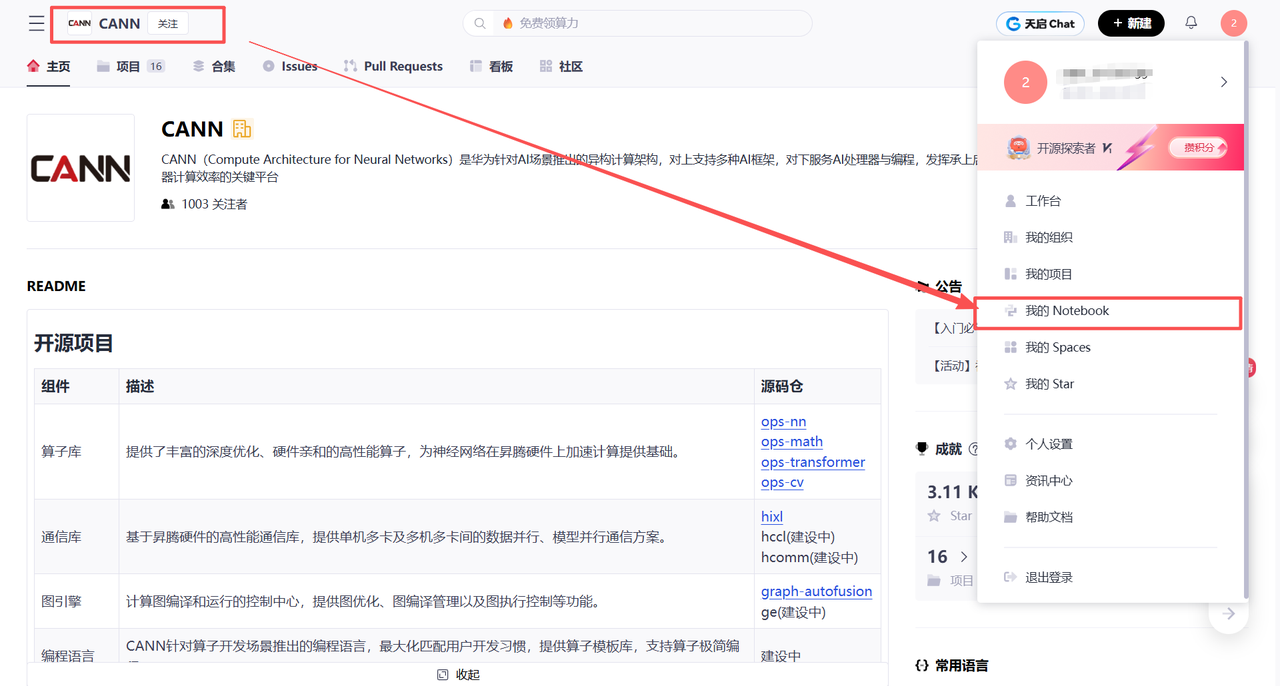The image size is (1280, 686).
Task: Switch to the 社区 tab
Action: click(x=561, y=66)
